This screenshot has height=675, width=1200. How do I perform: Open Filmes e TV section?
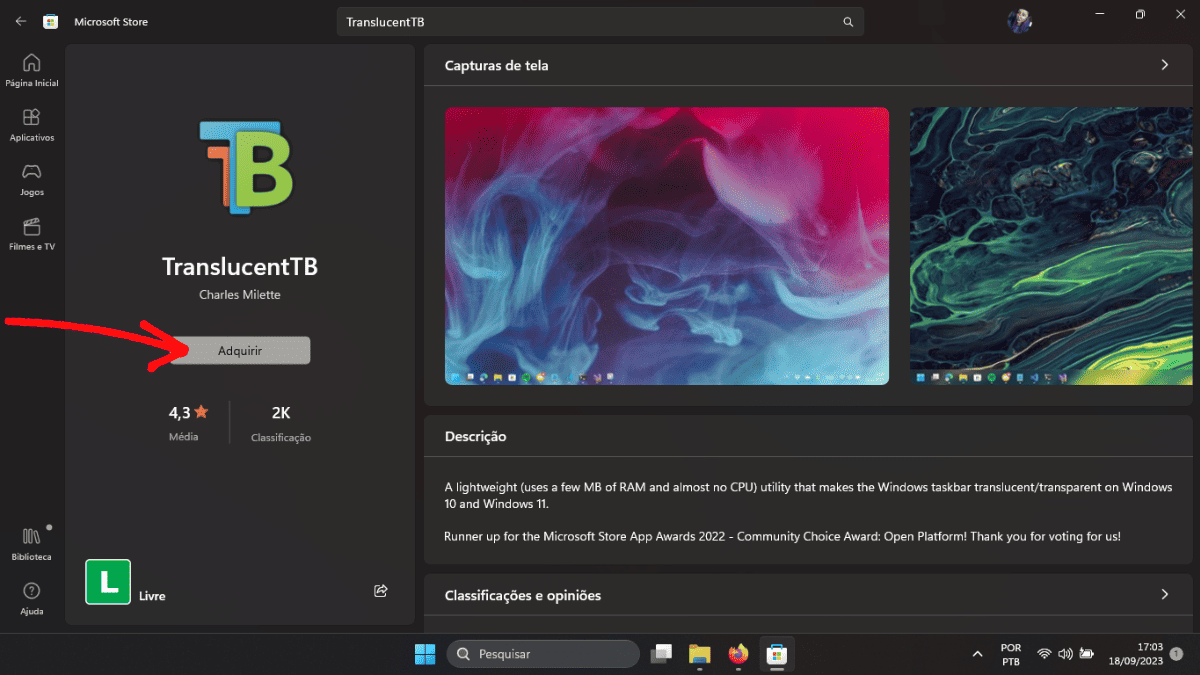pos(32,233)
